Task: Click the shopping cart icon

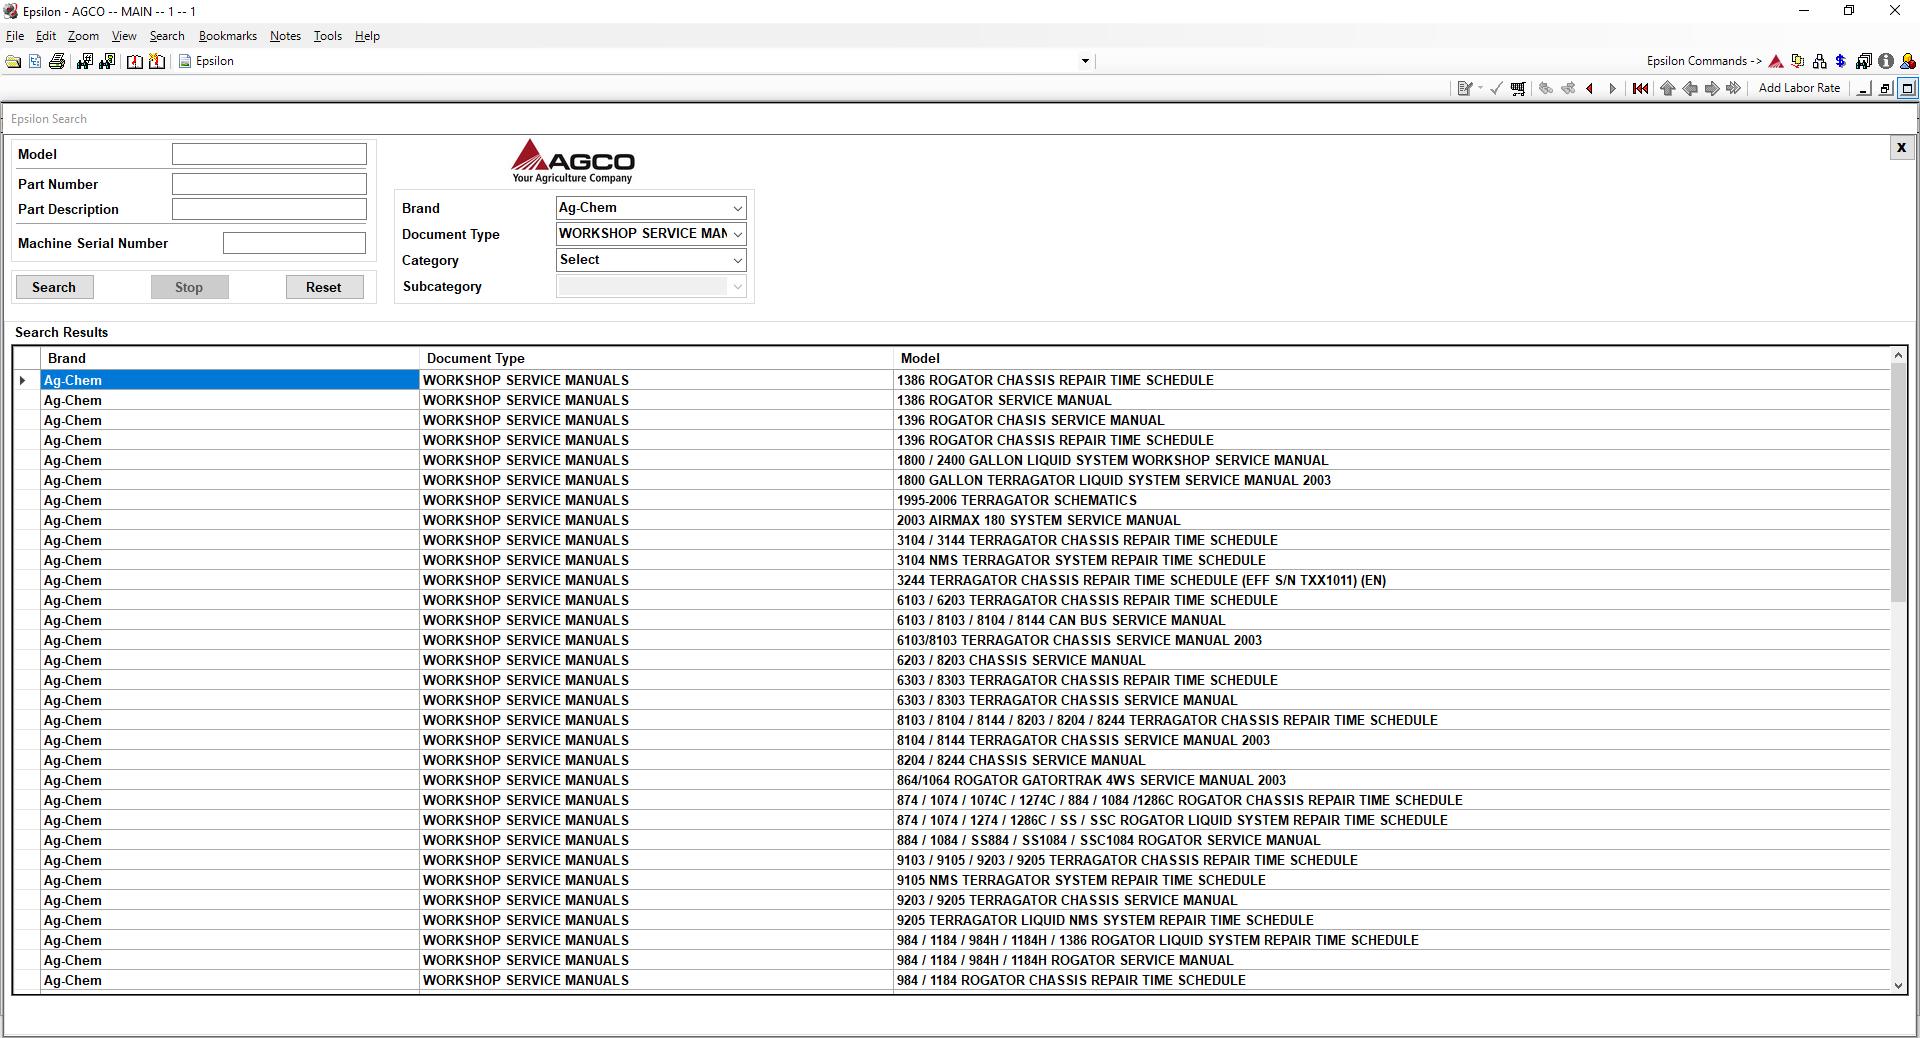Action: (x=1518, y=88)
